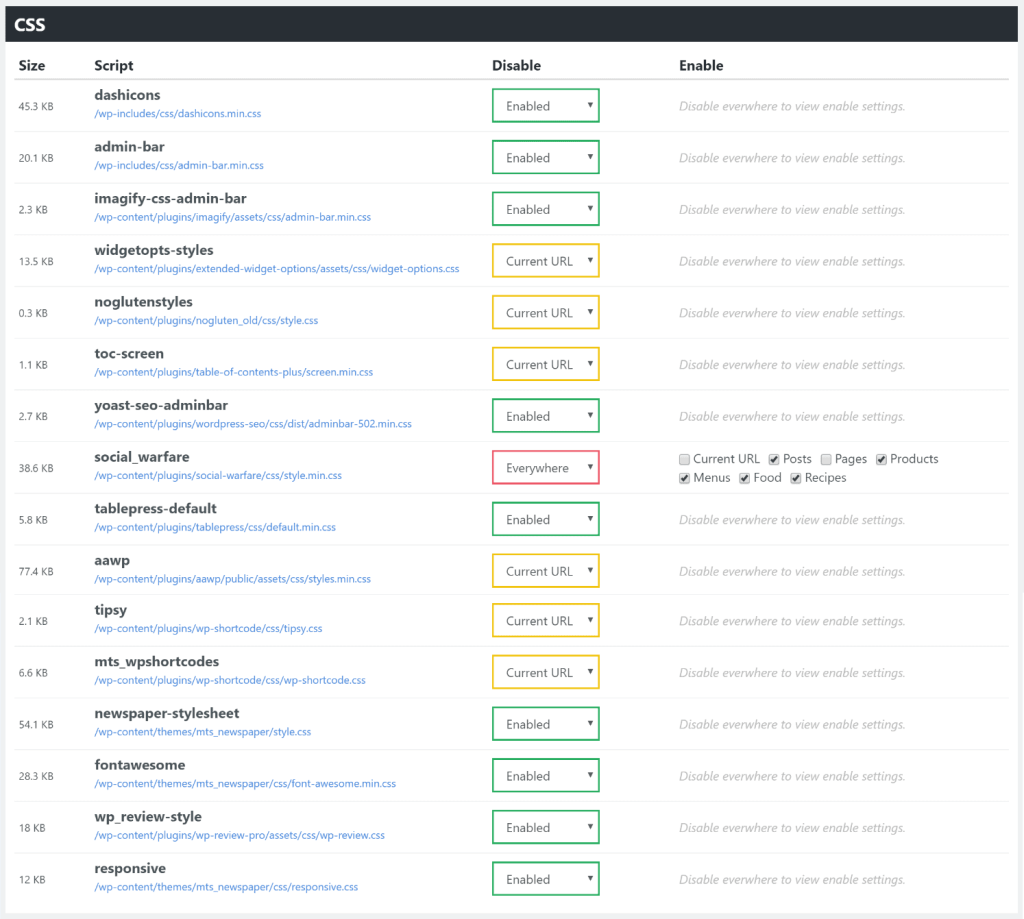Image resolution: width=1024 pixels, height=919 pixels.
Task: Open the adminbar-502.min.css link
Action: [x=253, y=423]
